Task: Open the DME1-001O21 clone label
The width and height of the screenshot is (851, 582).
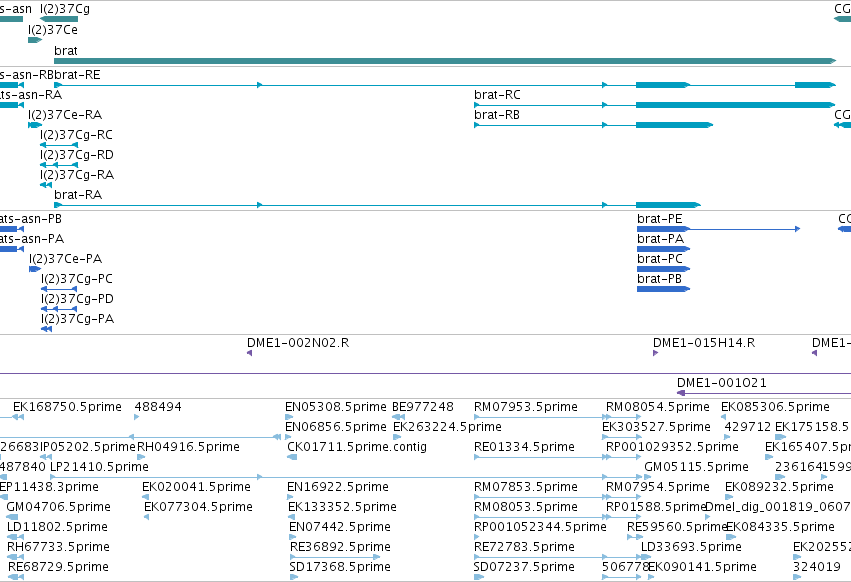Action: (x=722, y=383)
